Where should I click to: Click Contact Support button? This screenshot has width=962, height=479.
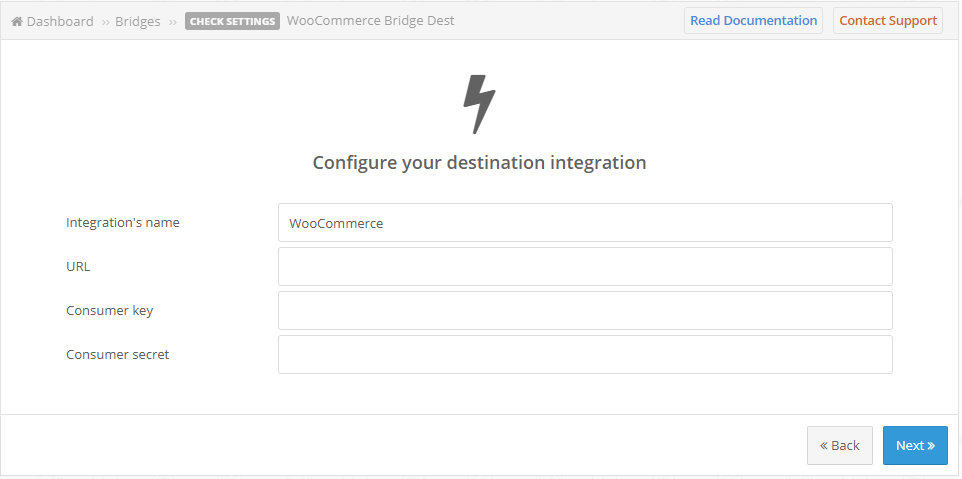888,21
